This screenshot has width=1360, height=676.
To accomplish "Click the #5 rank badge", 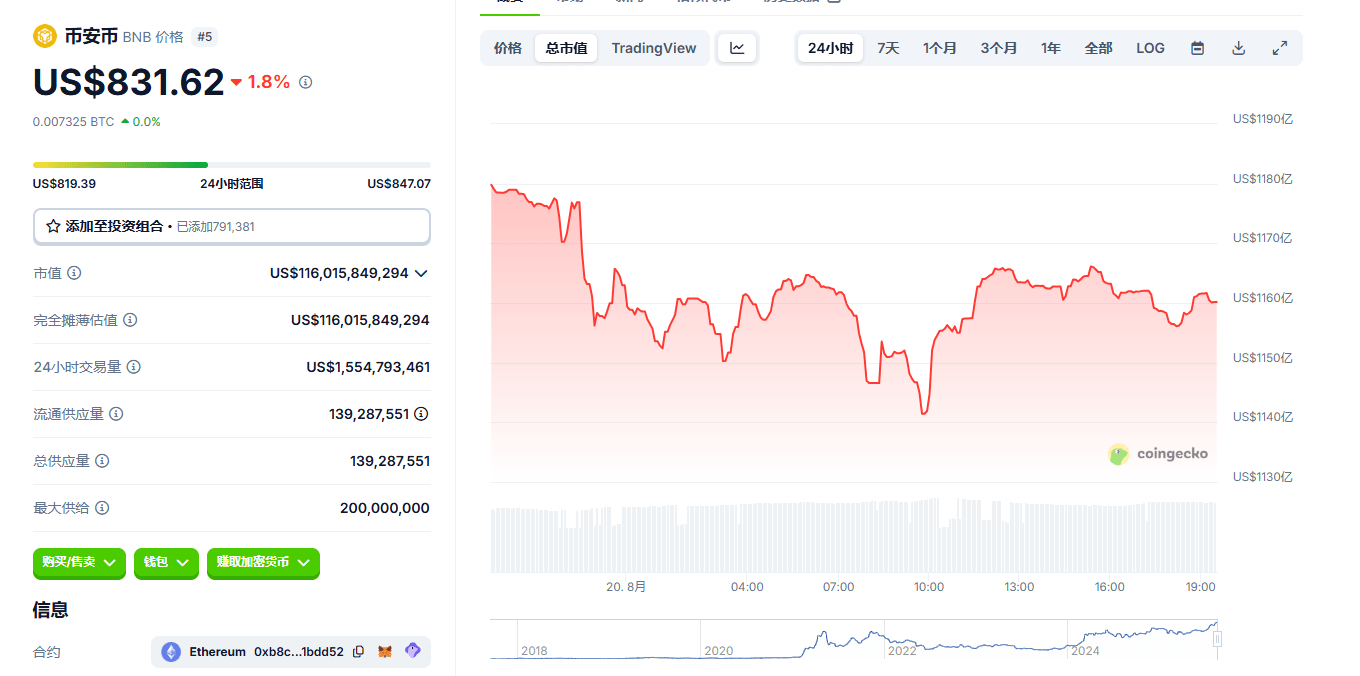I will (x=204, y=37).
